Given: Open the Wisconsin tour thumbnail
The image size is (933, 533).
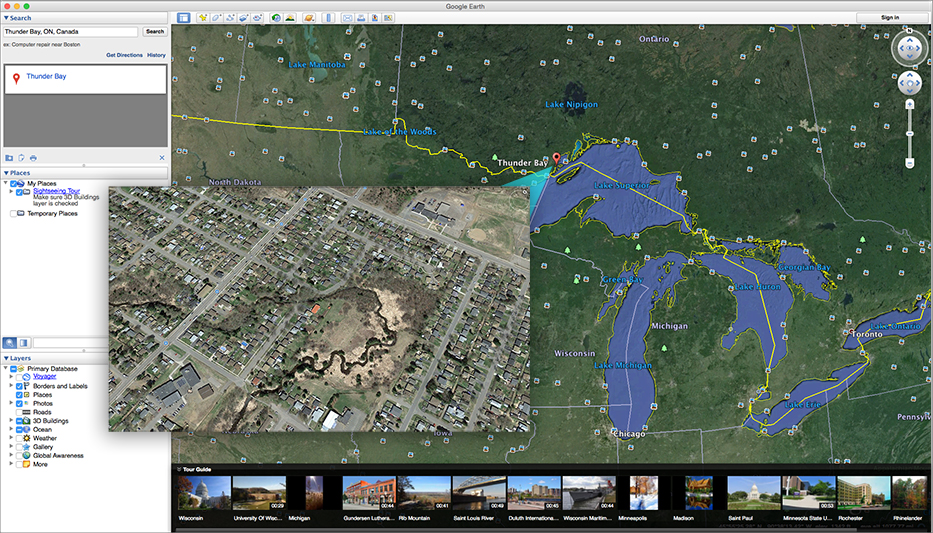Looking at the screenshot, I should [204, 493].
